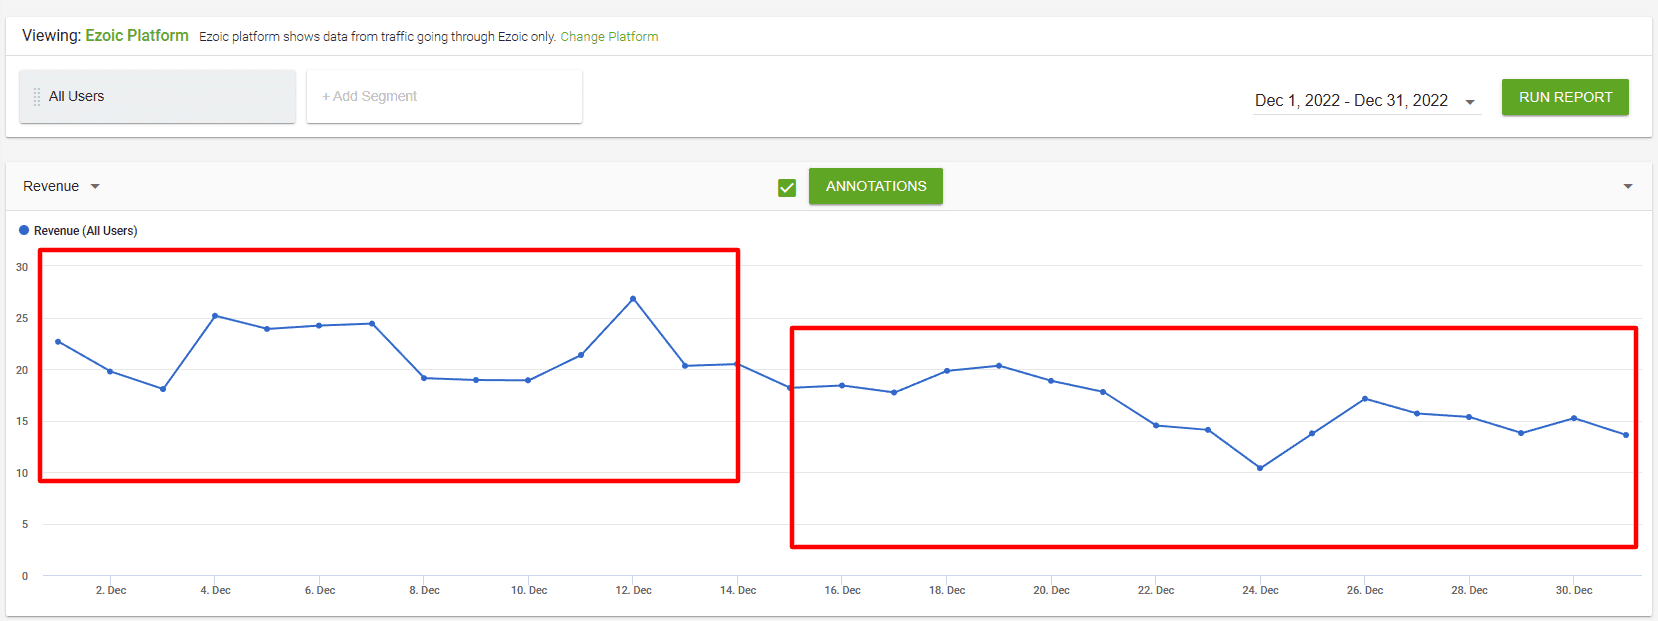Uncheck the annotations checkbox
The width and height of the screenshot is (1658, 621).
click(787, 187)
